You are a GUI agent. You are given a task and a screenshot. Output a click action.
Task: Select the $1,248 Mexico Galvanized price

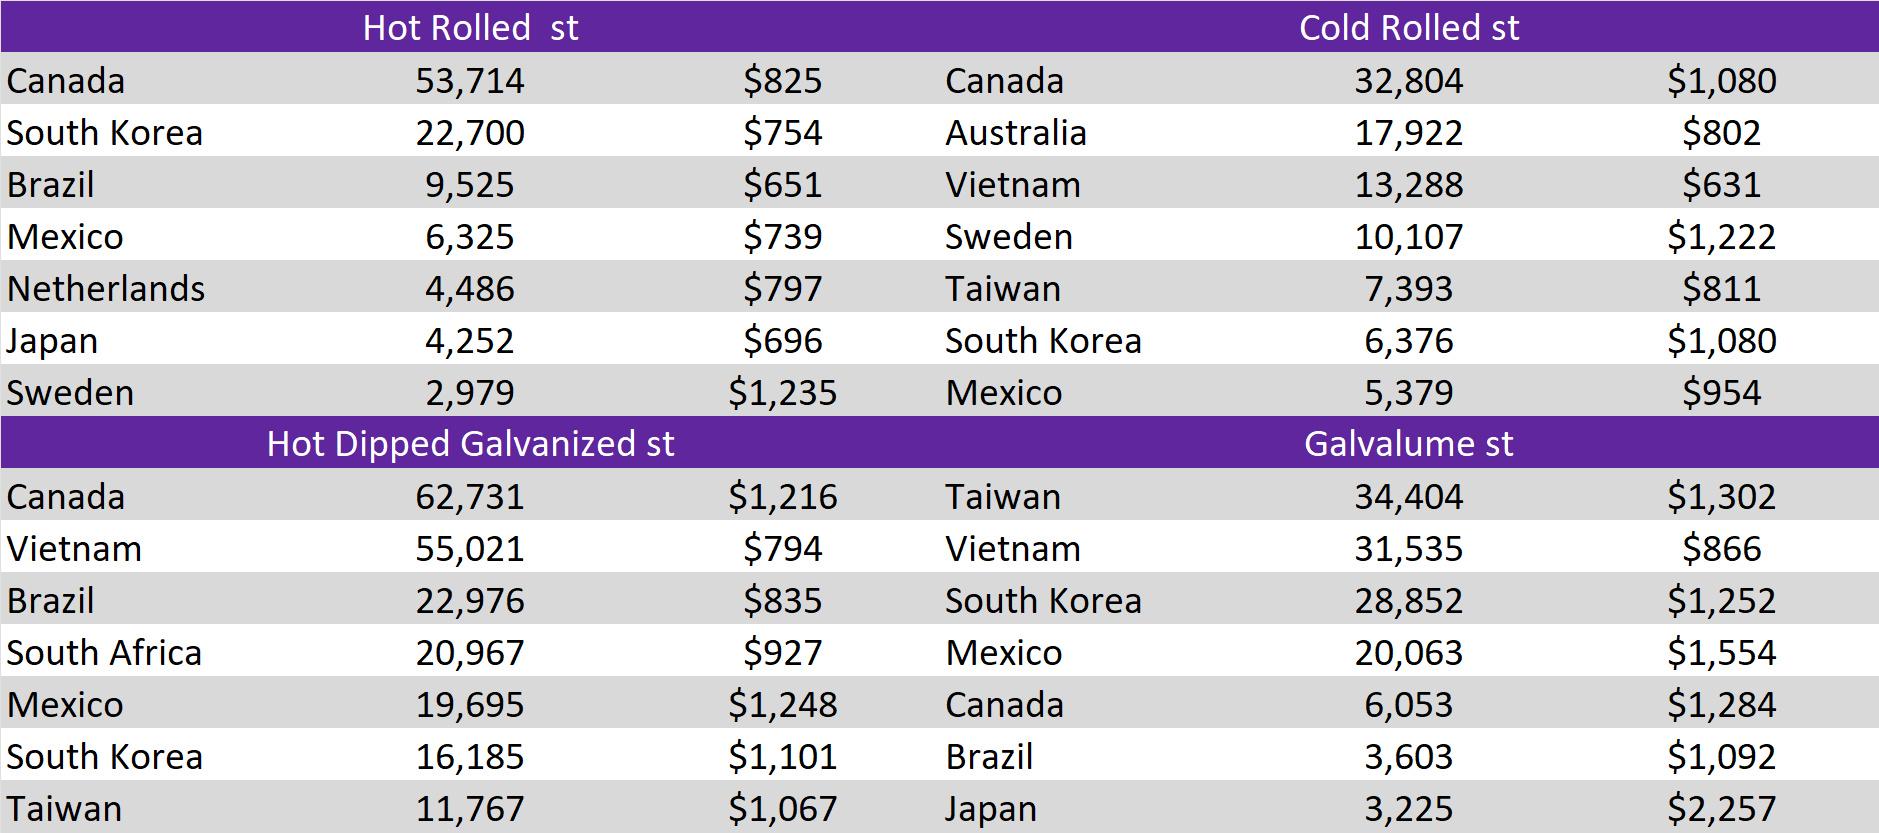coord(782,704)
